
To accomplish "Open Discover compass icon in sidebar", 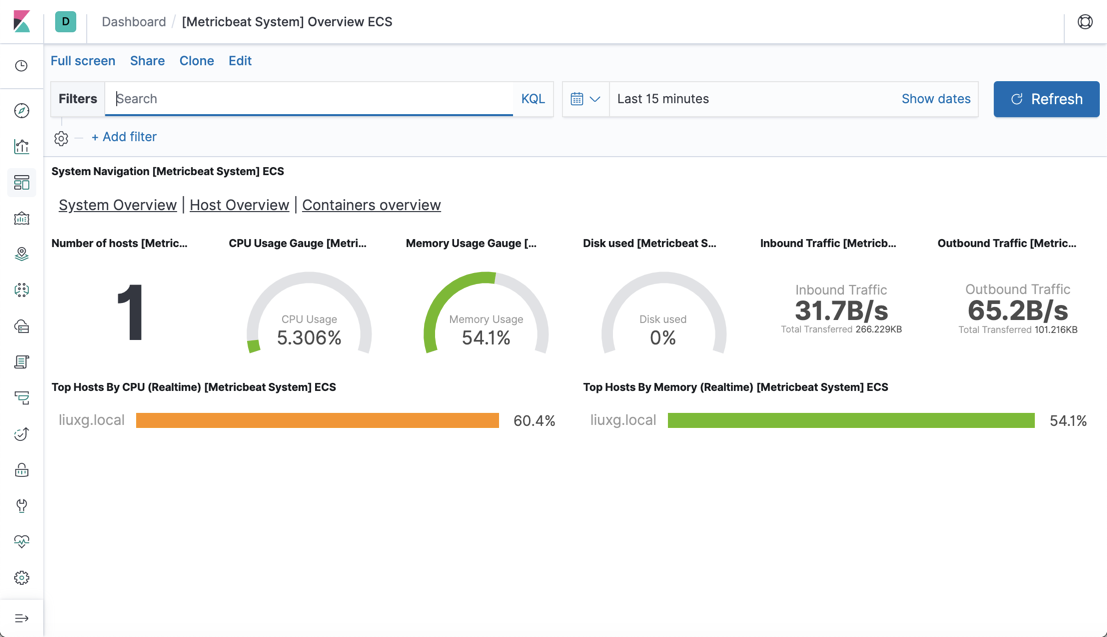I will pos(22,110).
